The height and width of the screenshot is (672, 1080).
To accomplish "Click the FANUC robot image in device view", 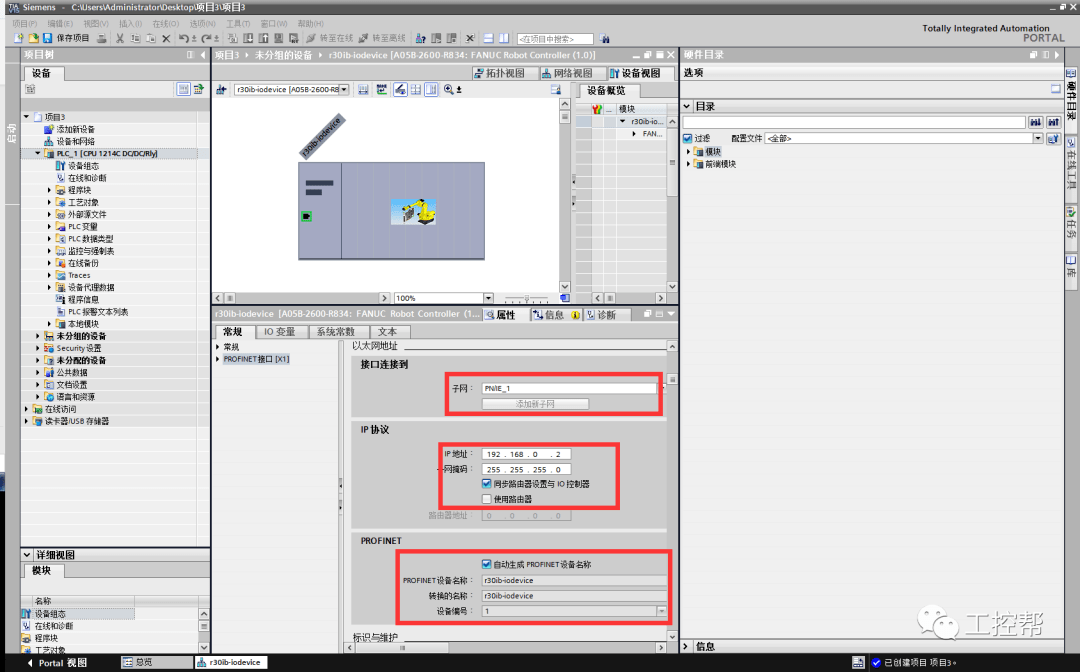I will 413,211.
